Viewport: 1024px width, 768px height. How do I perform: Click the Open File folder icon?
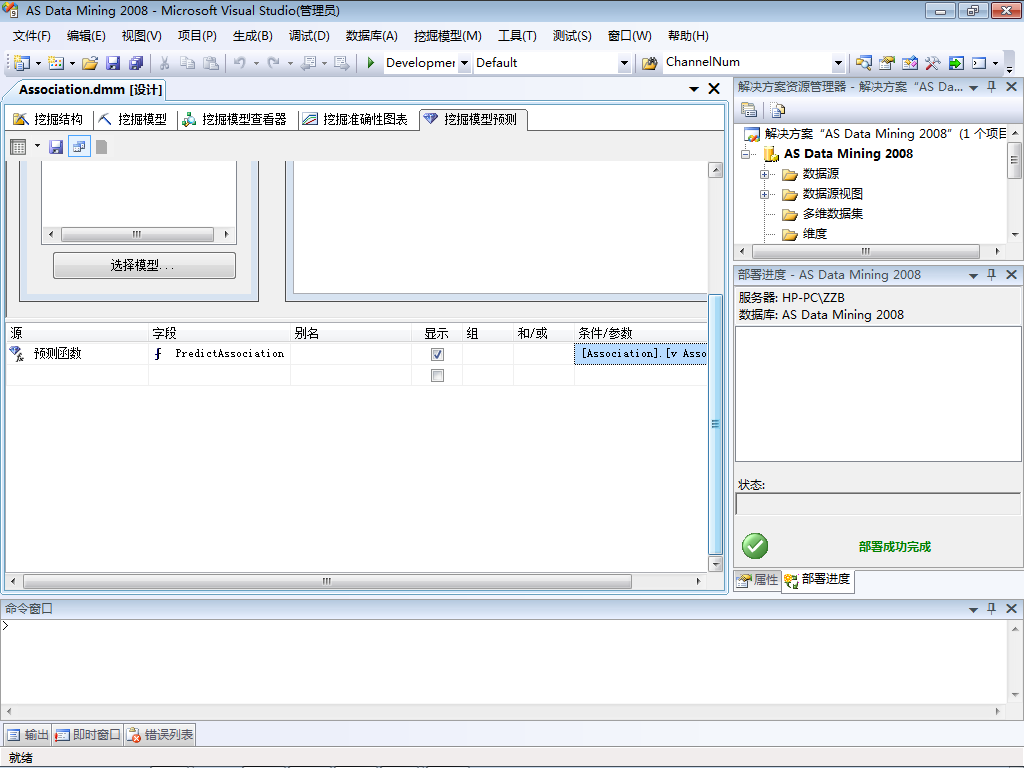pyautogui.click(x=90, y=63)
